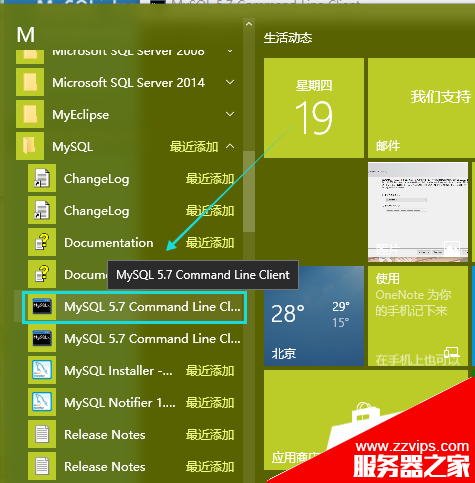This screenshot has width=475, height=483.
Task: Click the highlighted MySQL Command Line Client icon
Action: coord(42,306)
